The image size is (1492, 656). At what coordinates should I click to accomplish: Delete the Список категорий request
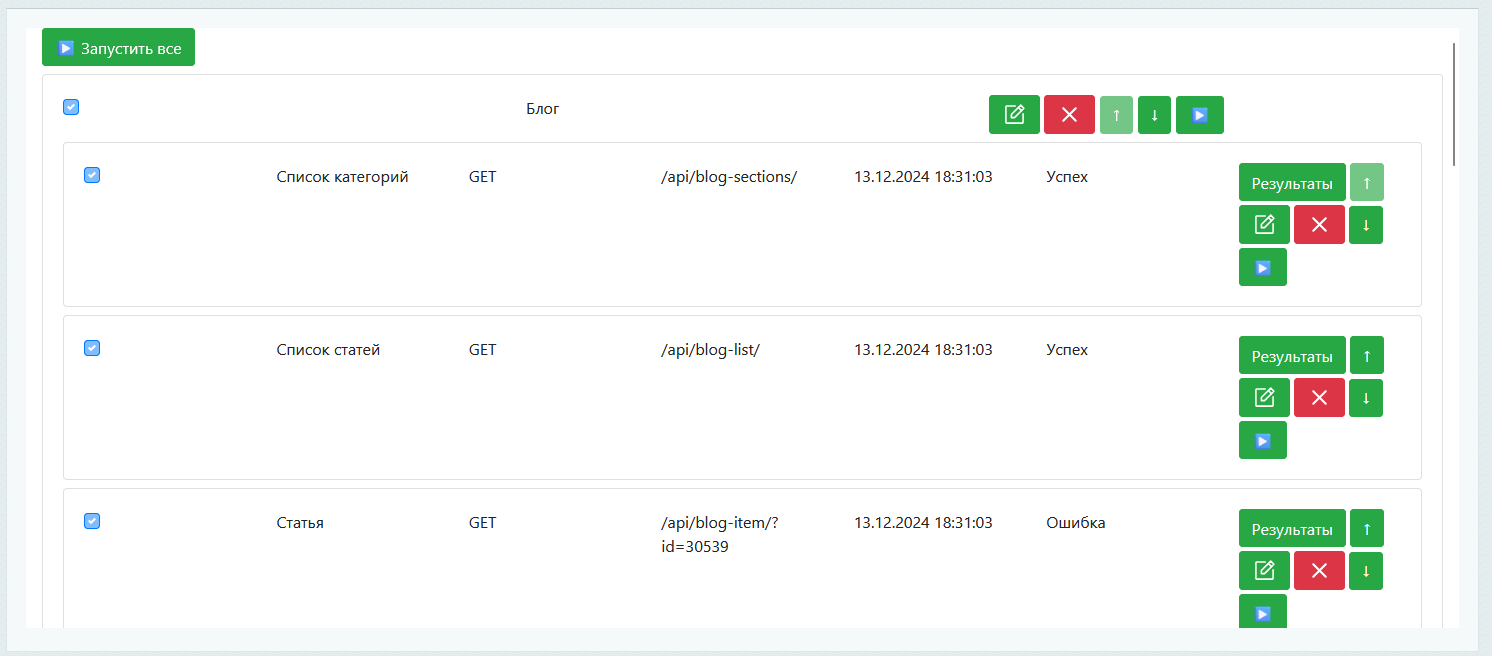point(1319,225)
